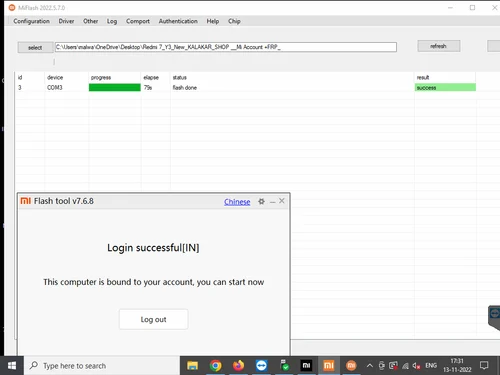Minimize the Flash tool v7.6.8 dialog

coord(273,202)
